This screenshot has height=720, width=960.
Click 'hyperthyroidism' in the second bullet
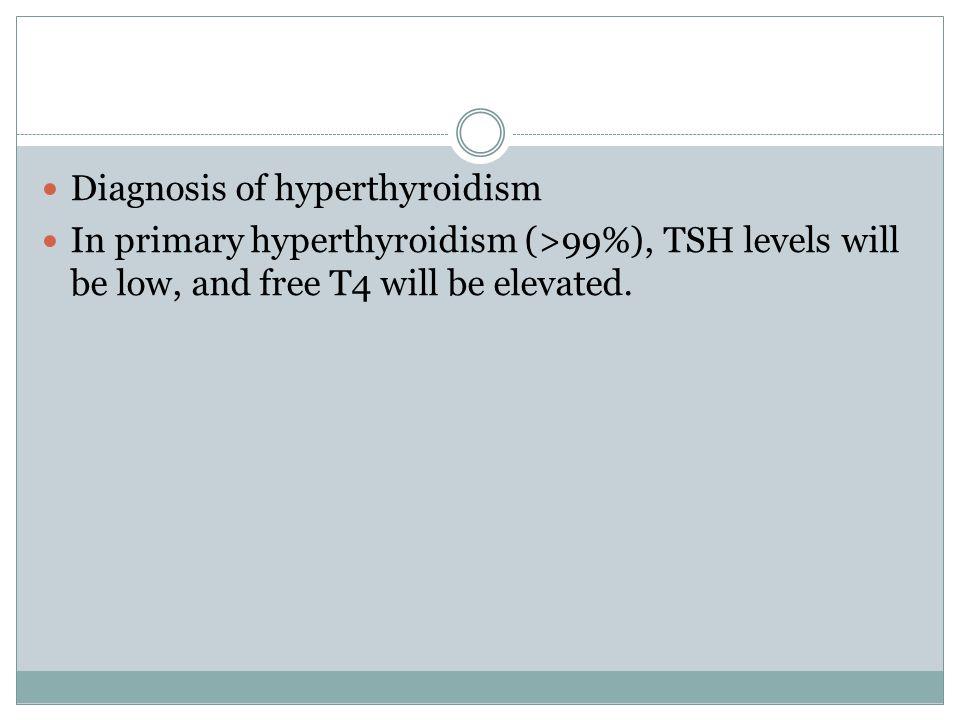point(384,241)
